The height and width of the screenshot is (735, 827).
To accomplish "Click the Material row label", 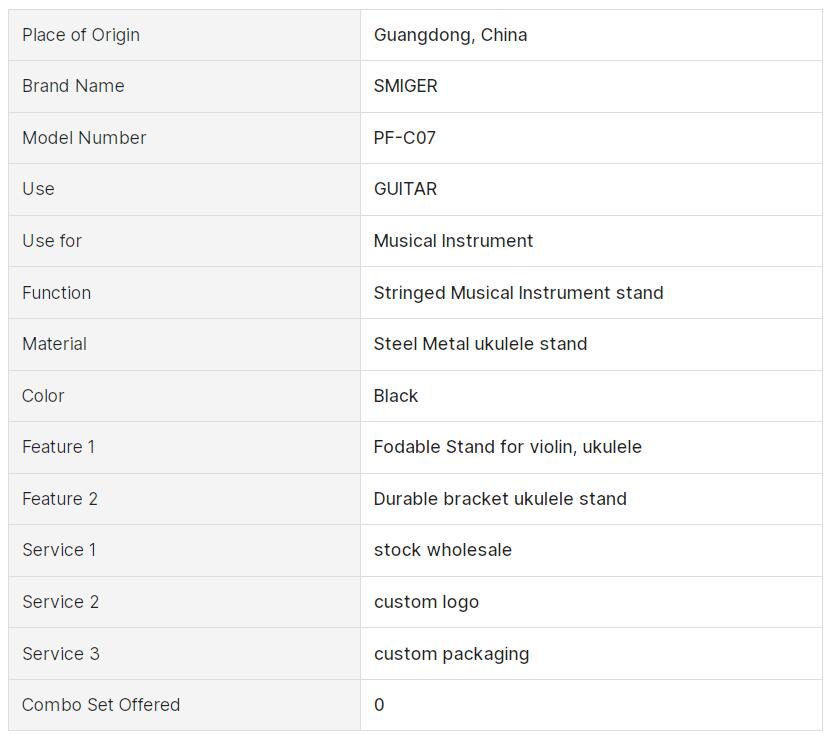I will point(54,344).
